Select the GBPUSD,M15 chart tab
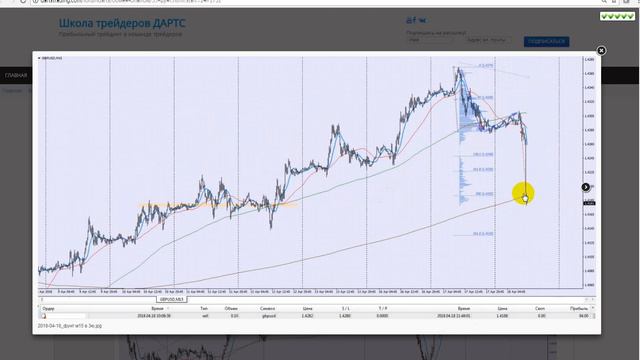 (171, 300)
